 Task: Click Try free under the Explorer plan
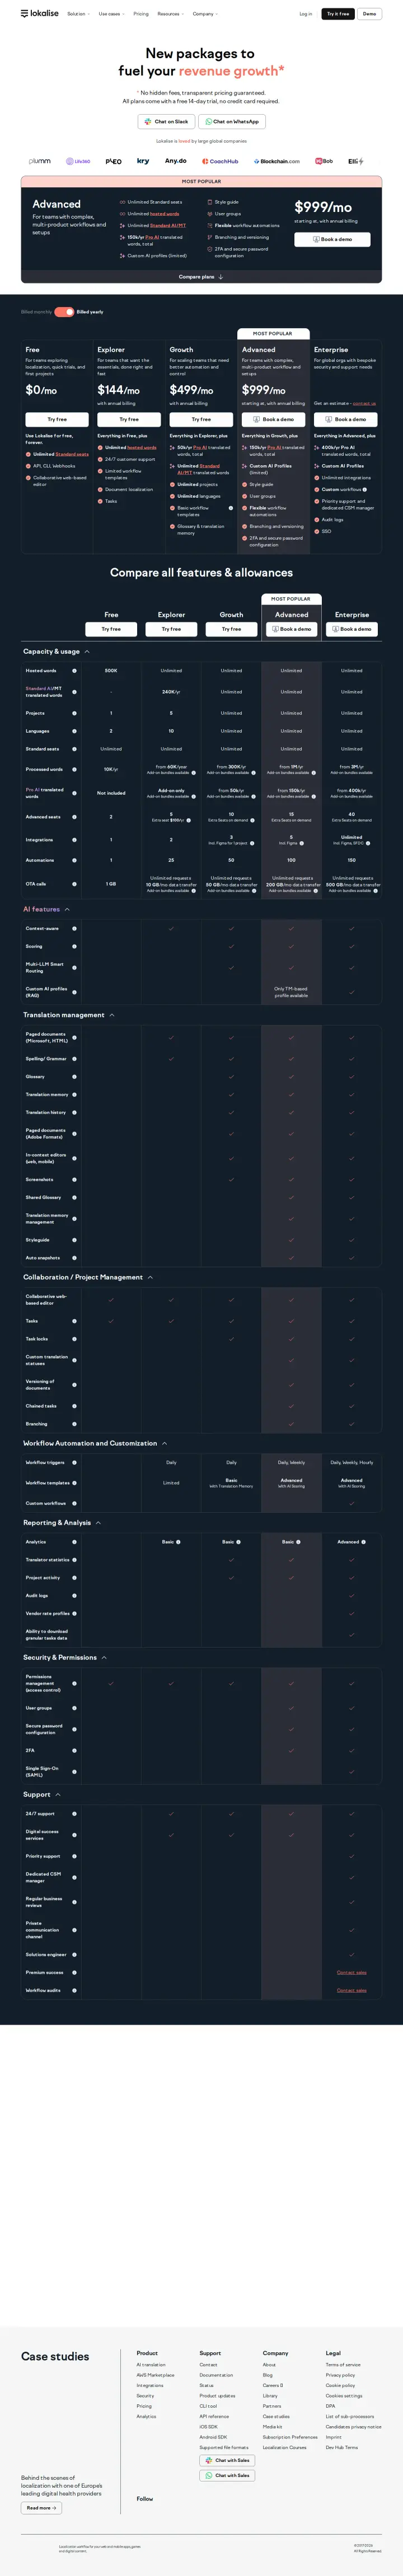129,419
